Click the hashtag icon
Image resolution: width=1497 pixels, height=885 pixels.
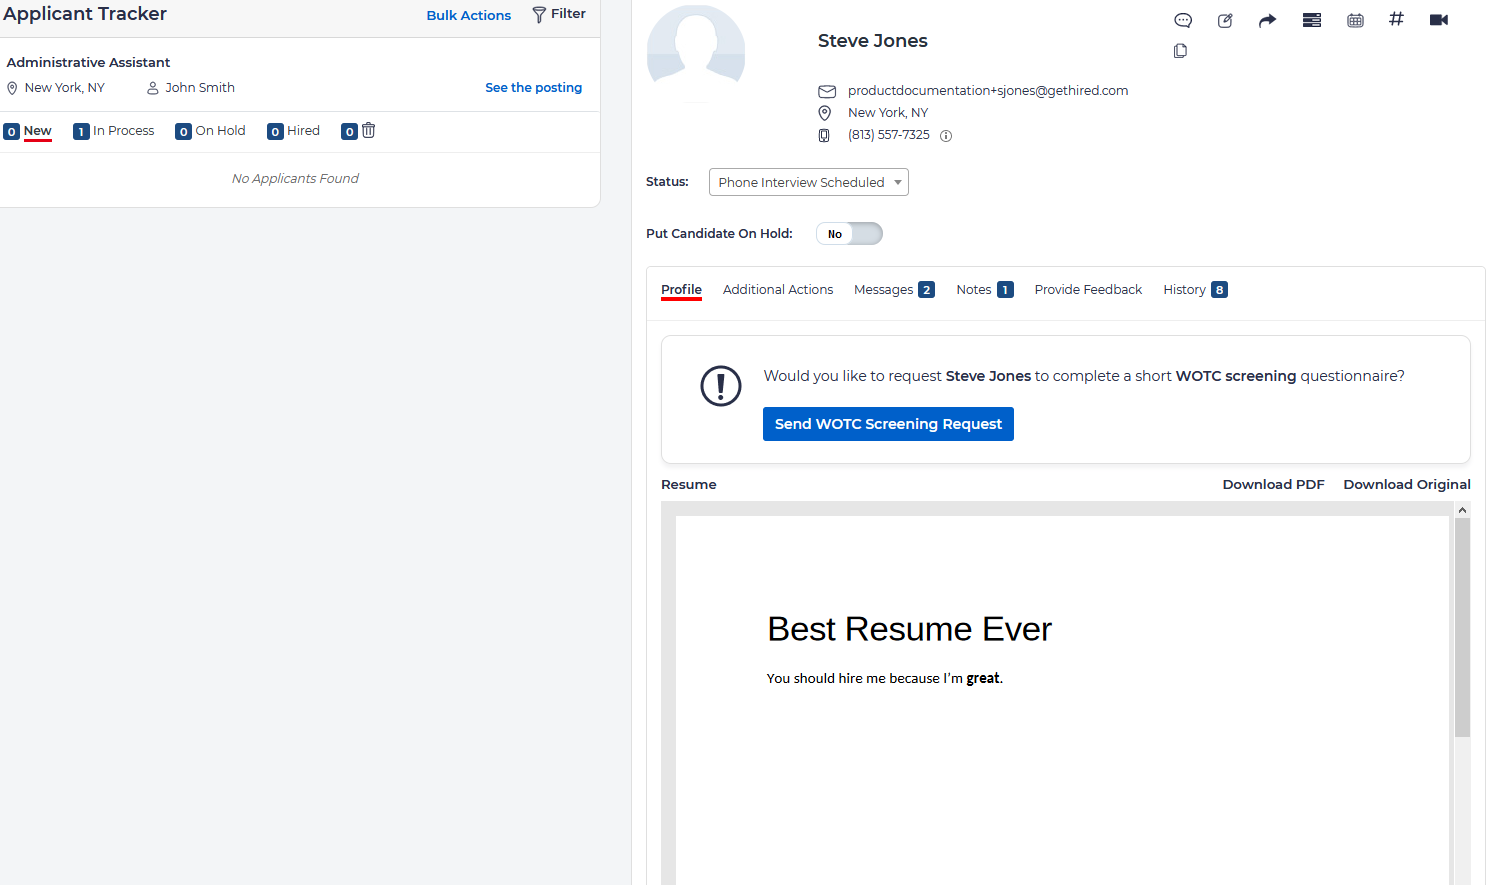click(1396, 19)
